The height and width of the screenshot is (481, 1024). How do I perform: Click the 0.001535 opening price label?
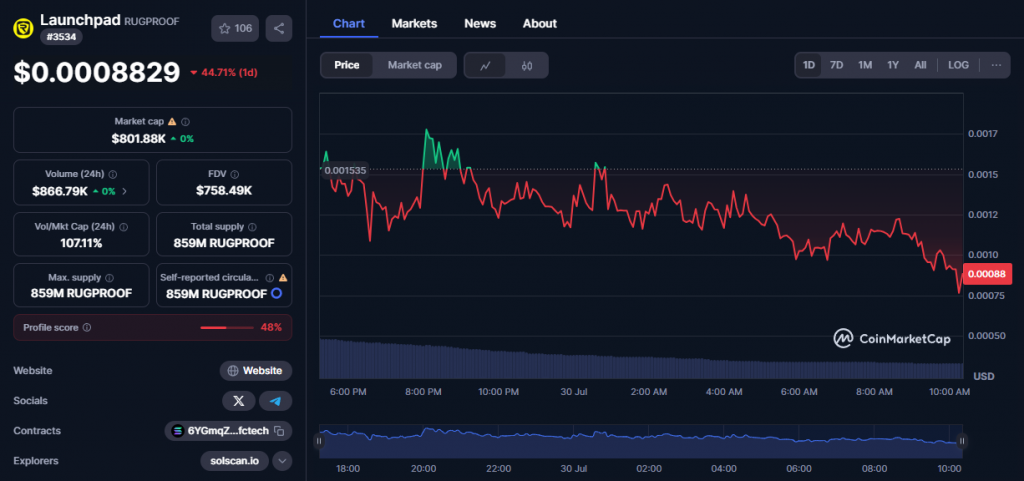345,171
